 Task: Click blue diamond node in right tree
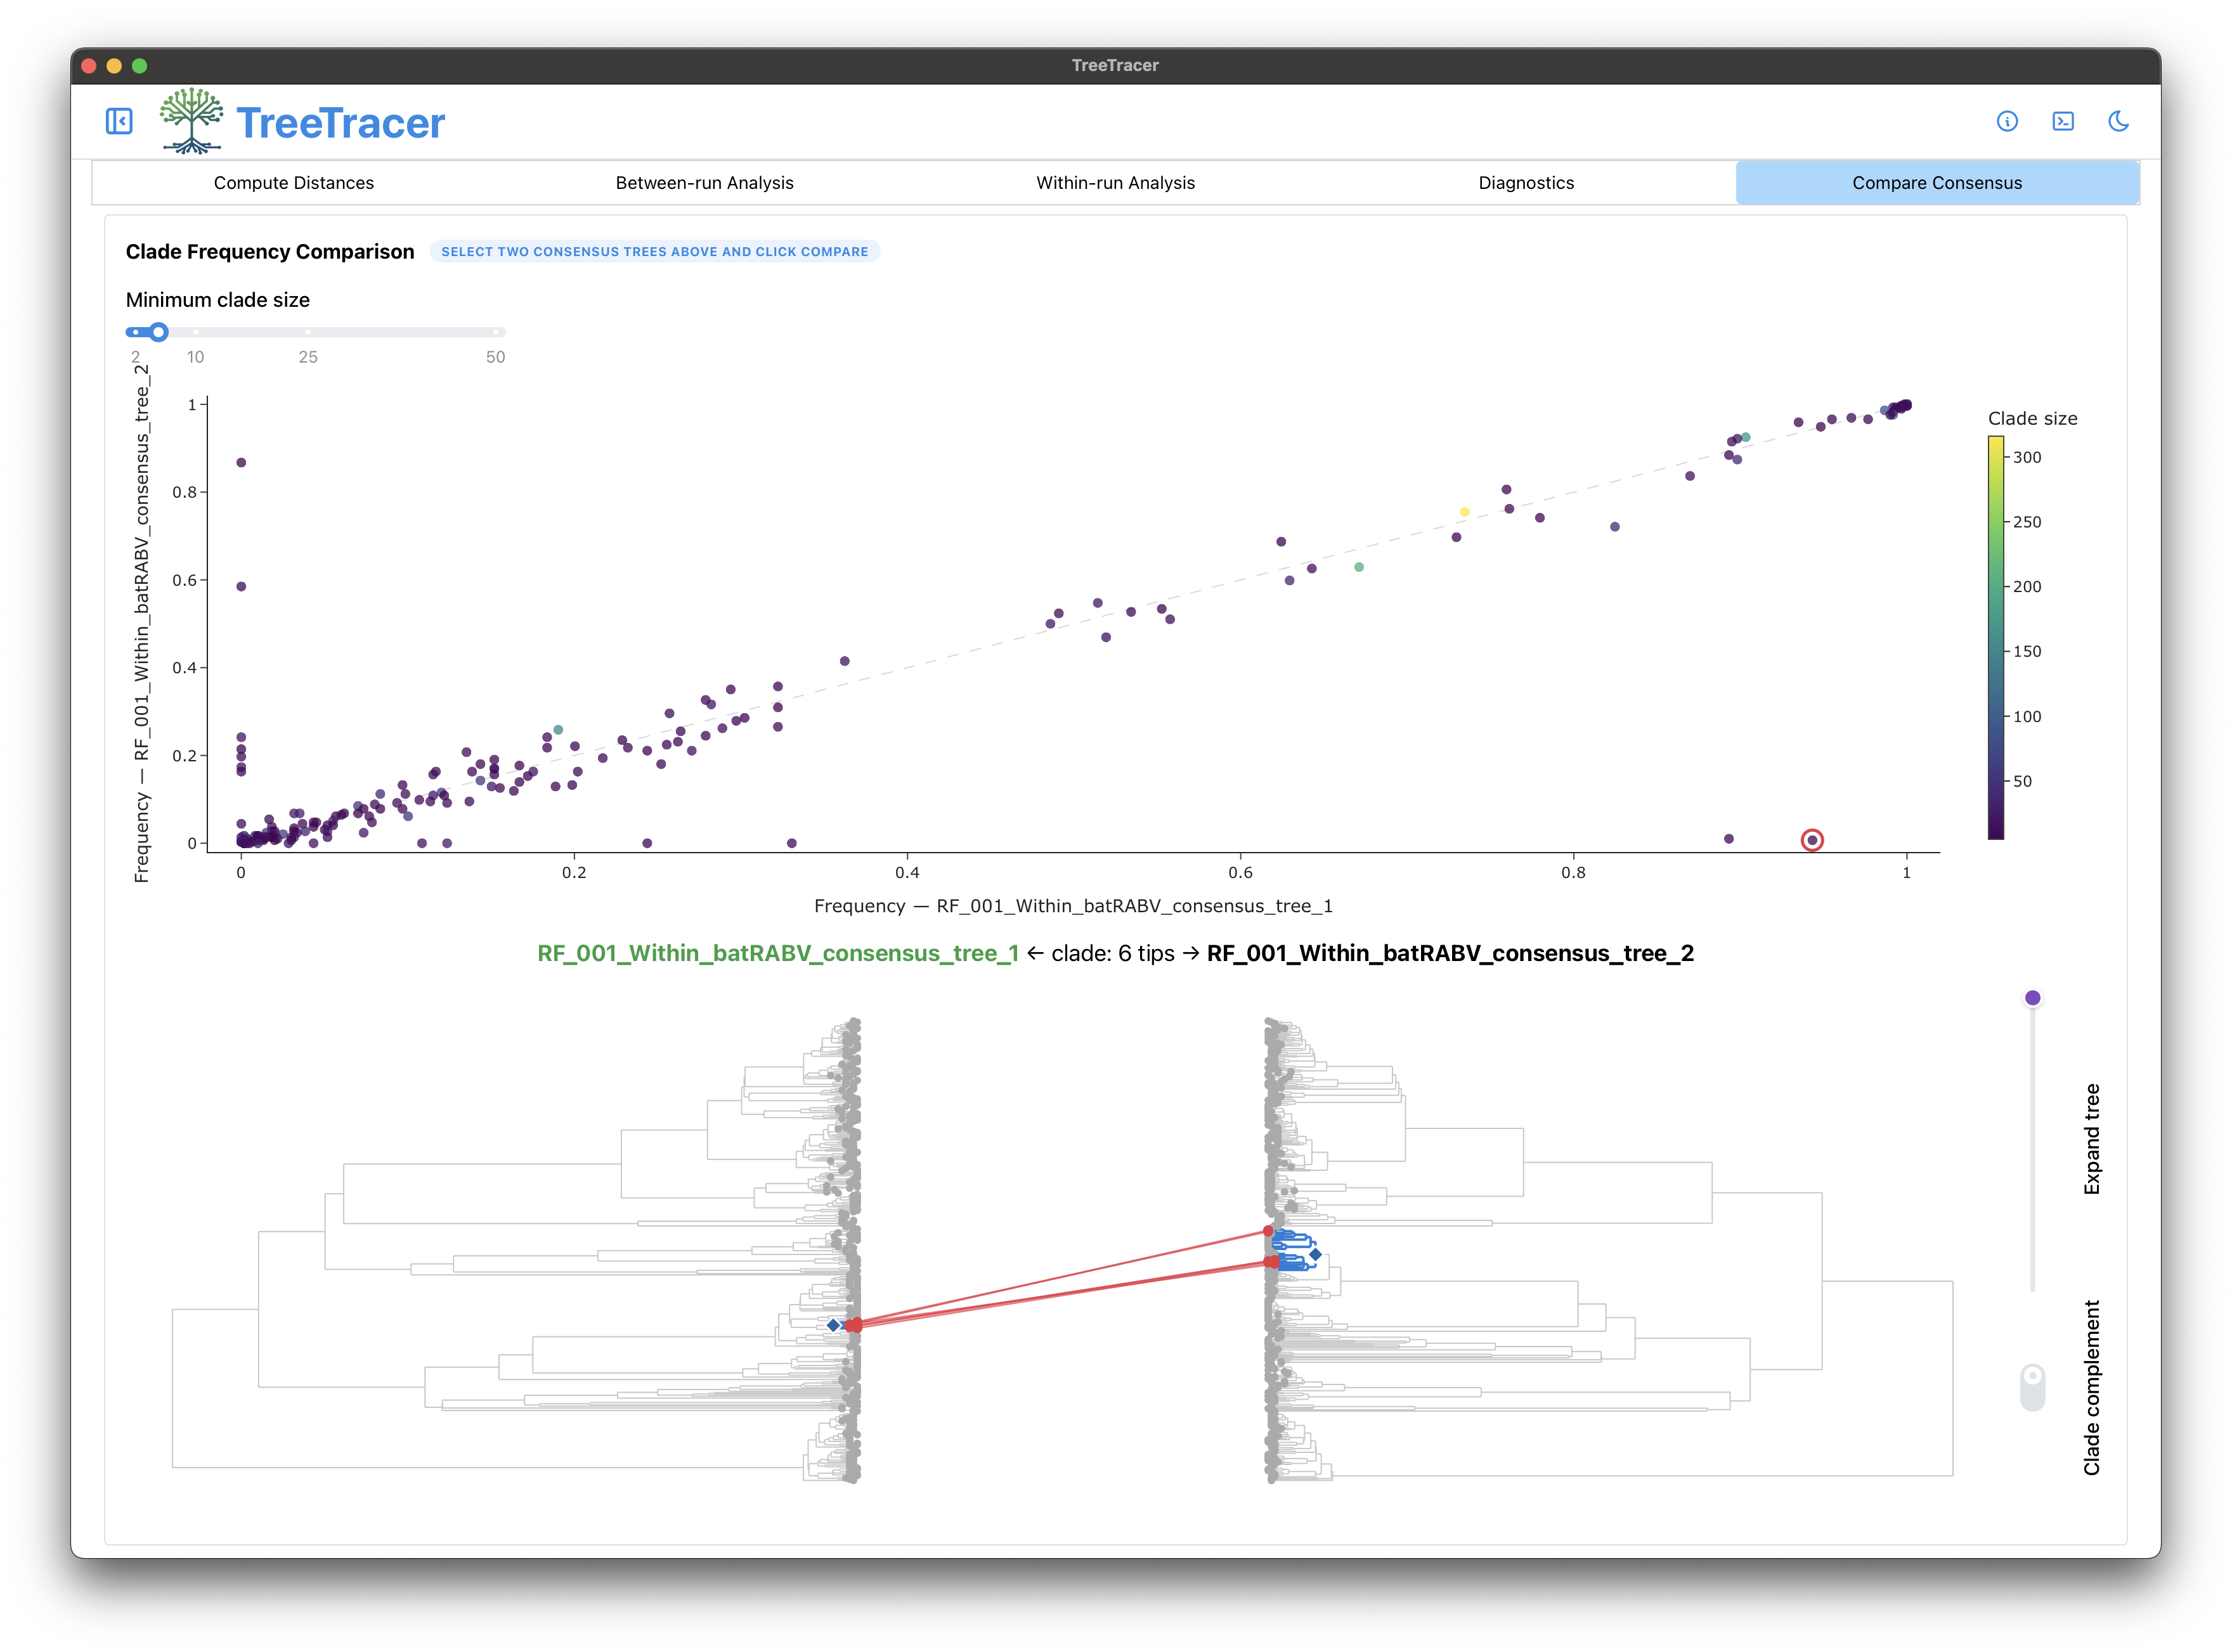[x=1315, y=1254]
